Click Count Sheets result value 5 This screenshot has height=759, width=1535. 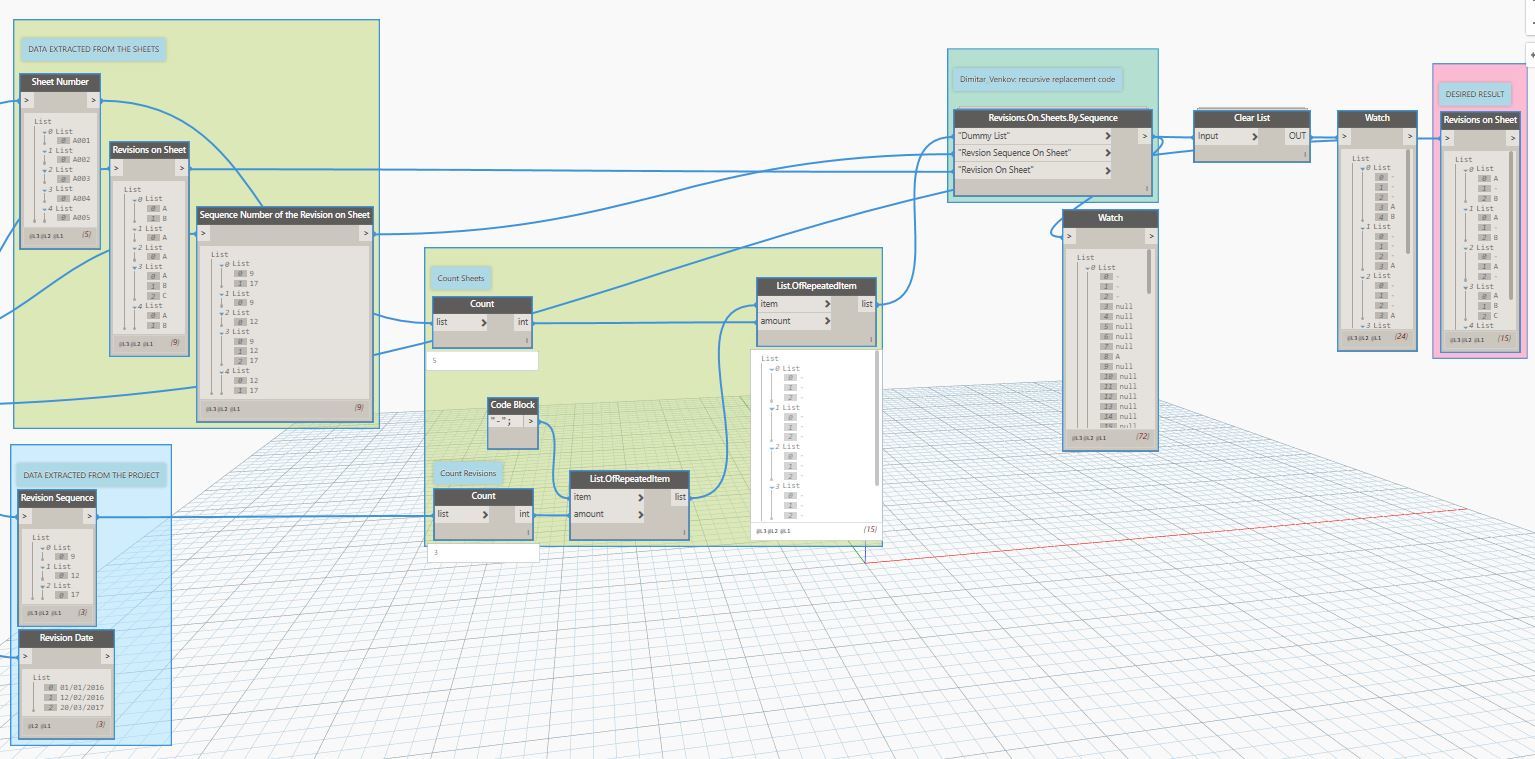(x=436, y=360)
